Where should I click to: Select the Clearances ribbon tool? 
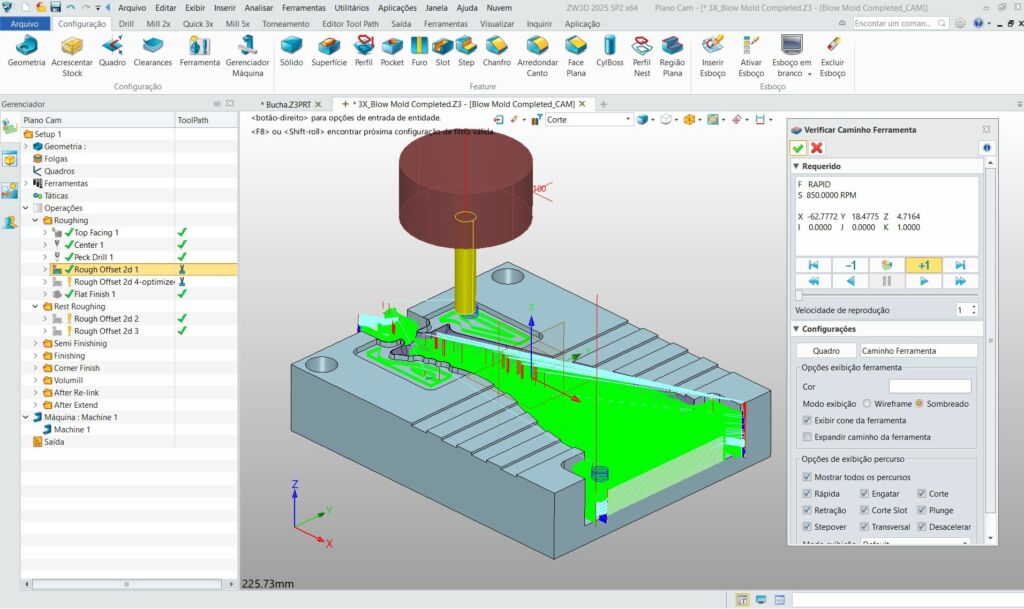pos(152,52)
